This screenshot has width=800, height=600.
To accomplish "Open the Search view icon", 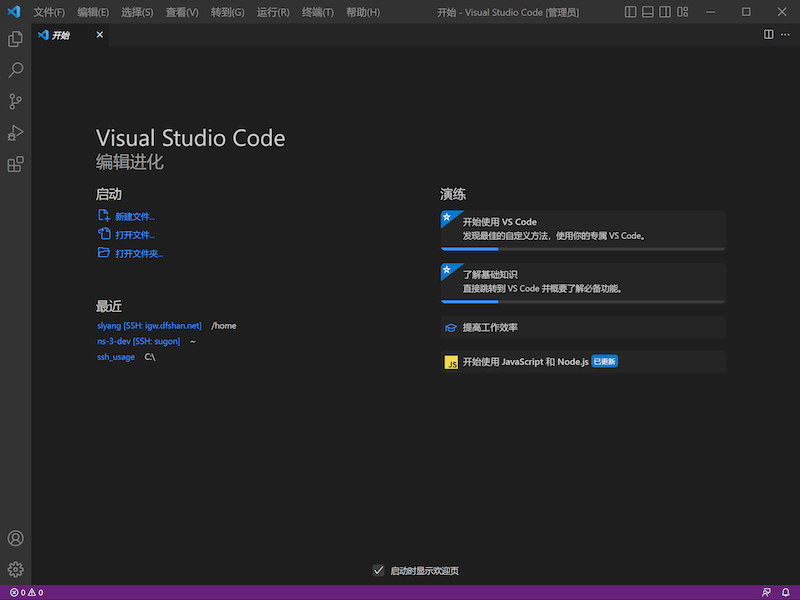I will [15, 70].
